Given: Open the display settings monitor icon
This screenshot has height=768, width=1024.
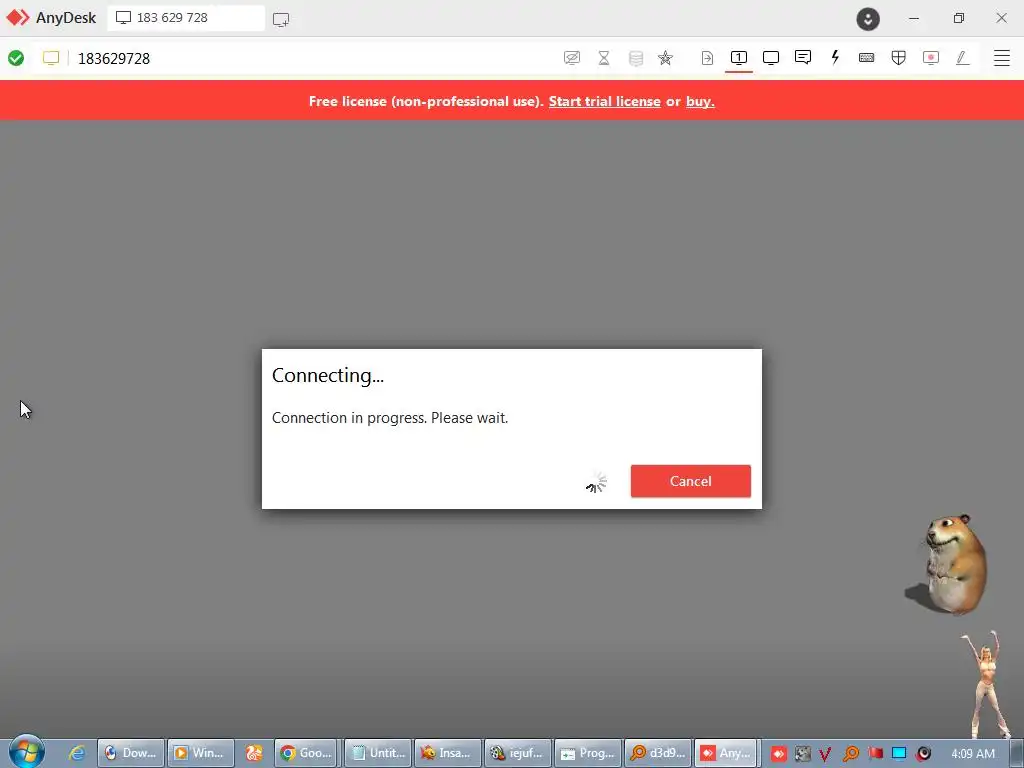Looking at the screenshot, I should point(771,58).
